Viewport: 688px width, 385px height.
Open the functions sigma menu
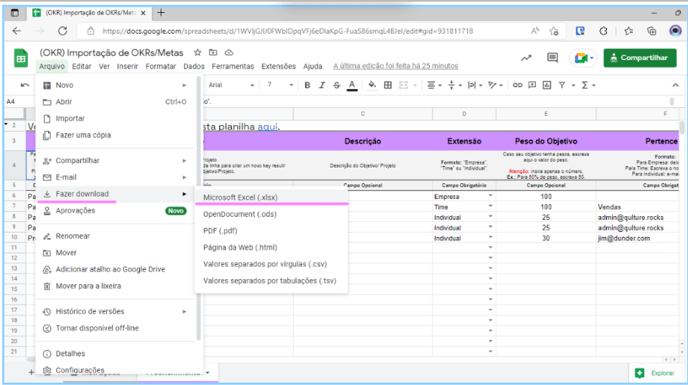pyautogui.click(x=588, y=85)
